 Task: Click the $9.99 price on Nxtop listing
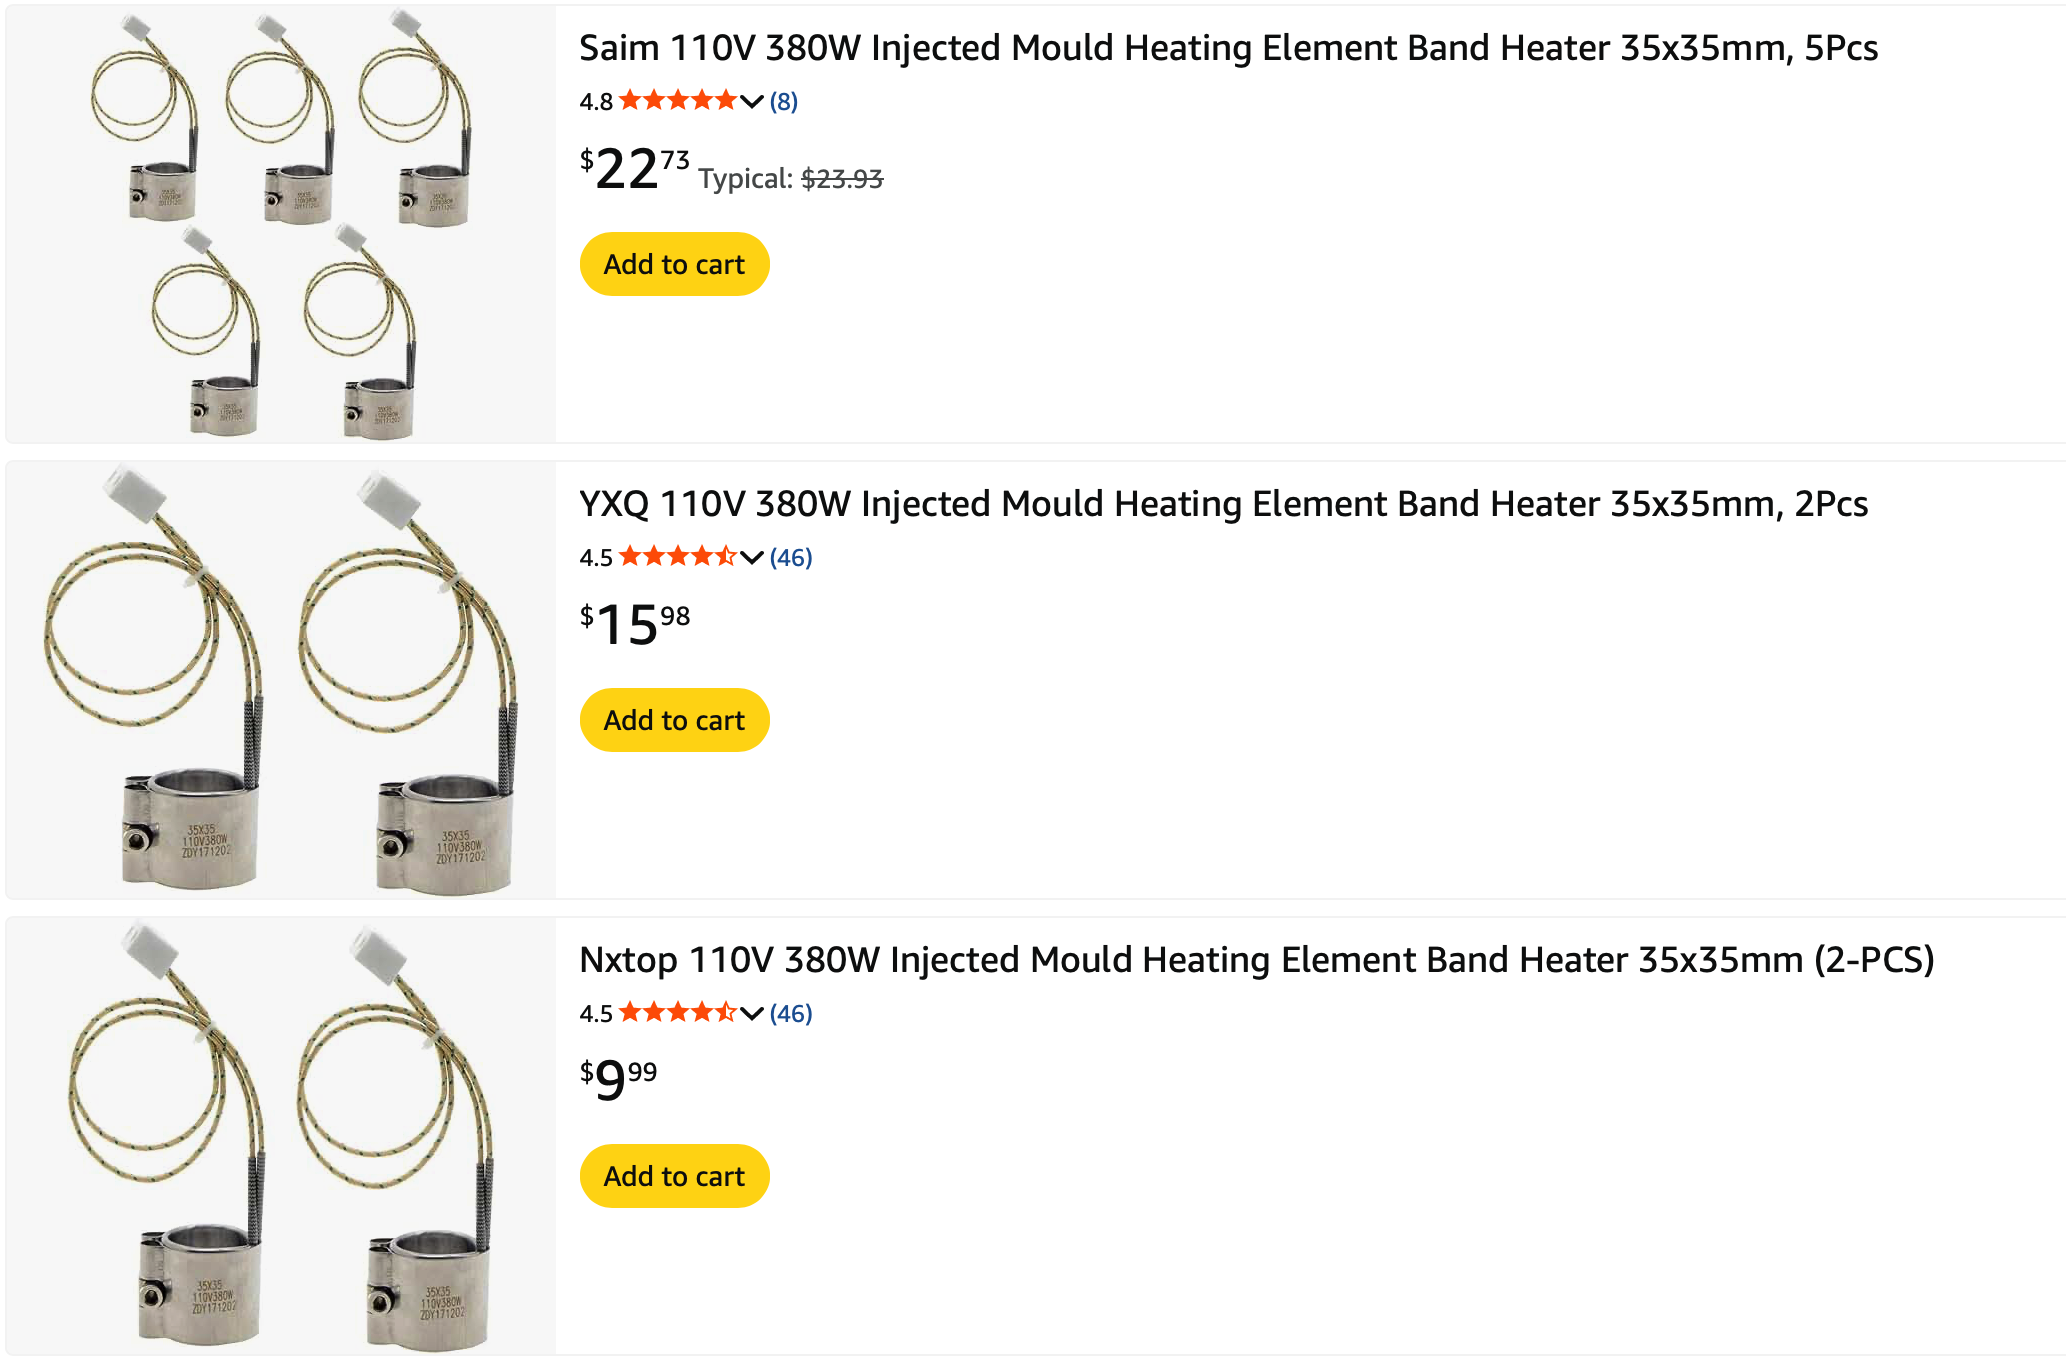[x=618, y=1080]
